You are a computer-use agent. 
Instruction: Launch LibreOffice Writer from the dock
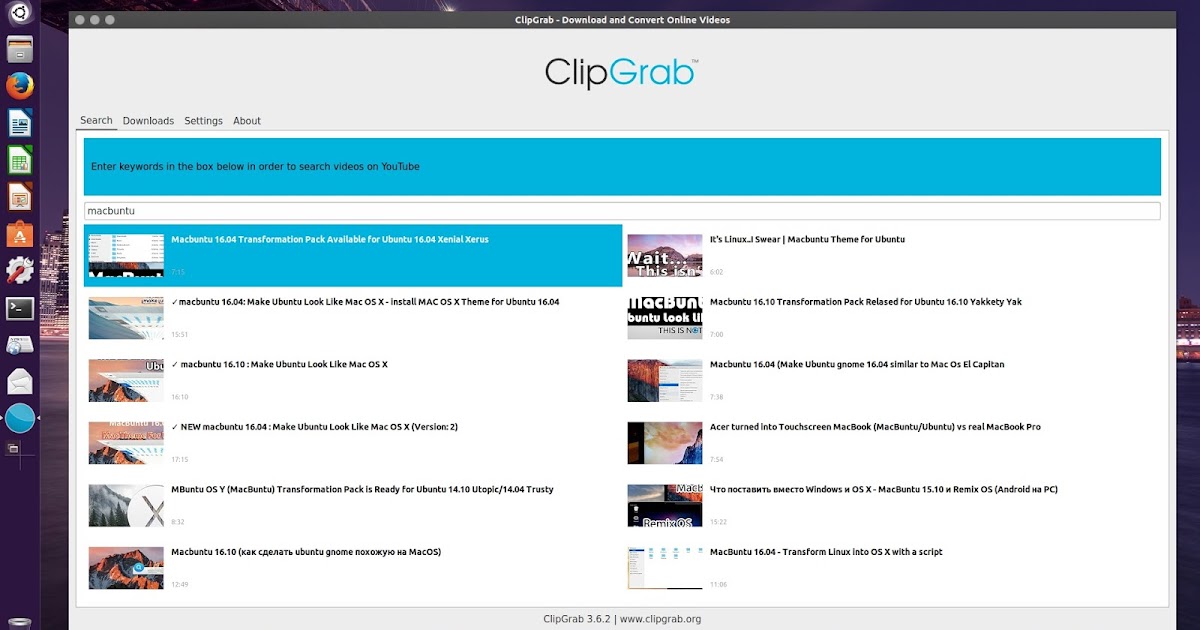pyautogui.click(x=21, y=122)
